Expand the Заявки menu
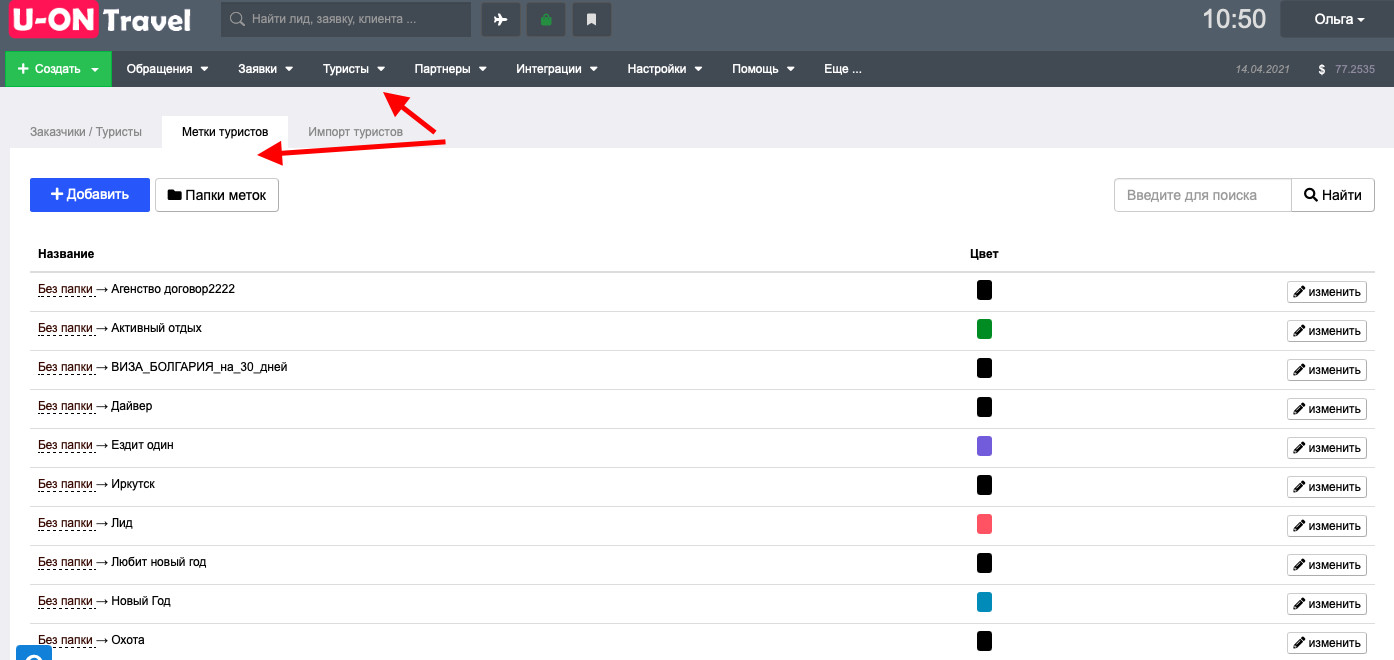The width and height of the screenshot is (1394, 660). point(266,69)
